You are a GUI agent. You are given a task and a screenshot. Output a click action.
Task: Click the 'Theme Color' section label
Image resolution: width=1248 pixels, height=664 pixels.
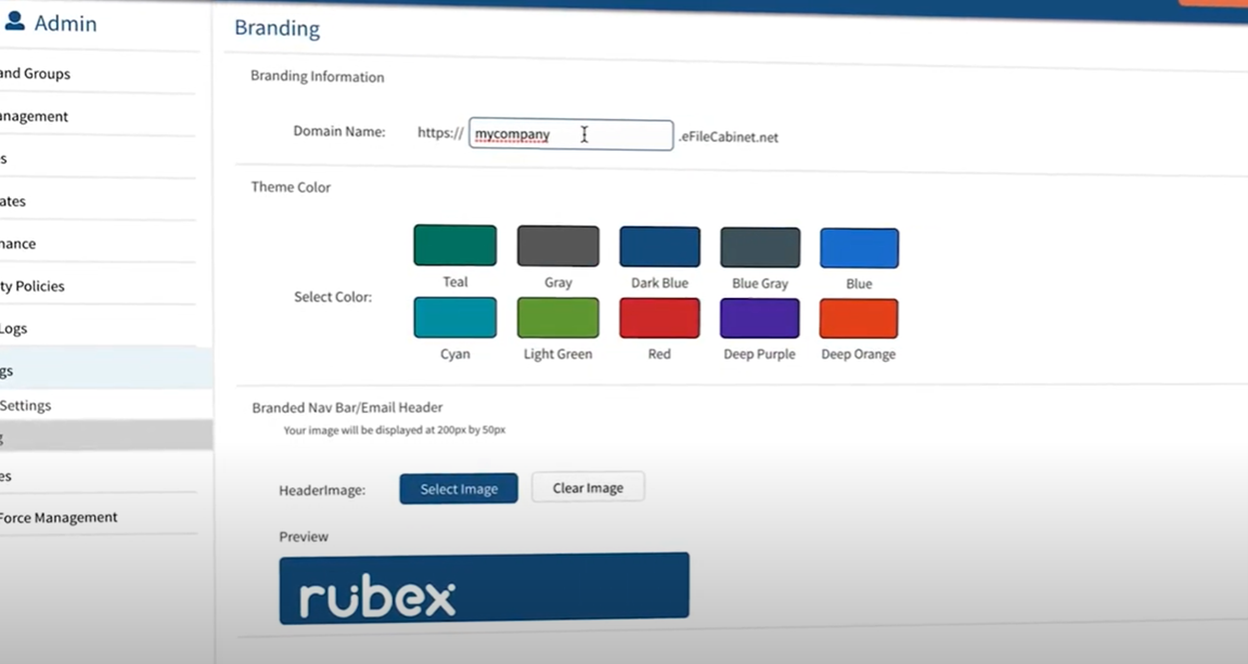point(291,187)
